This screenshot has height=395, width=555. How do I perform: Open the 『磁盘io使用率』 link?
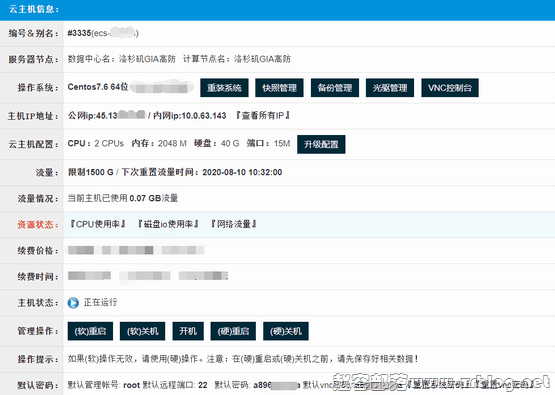pos(168,224)
